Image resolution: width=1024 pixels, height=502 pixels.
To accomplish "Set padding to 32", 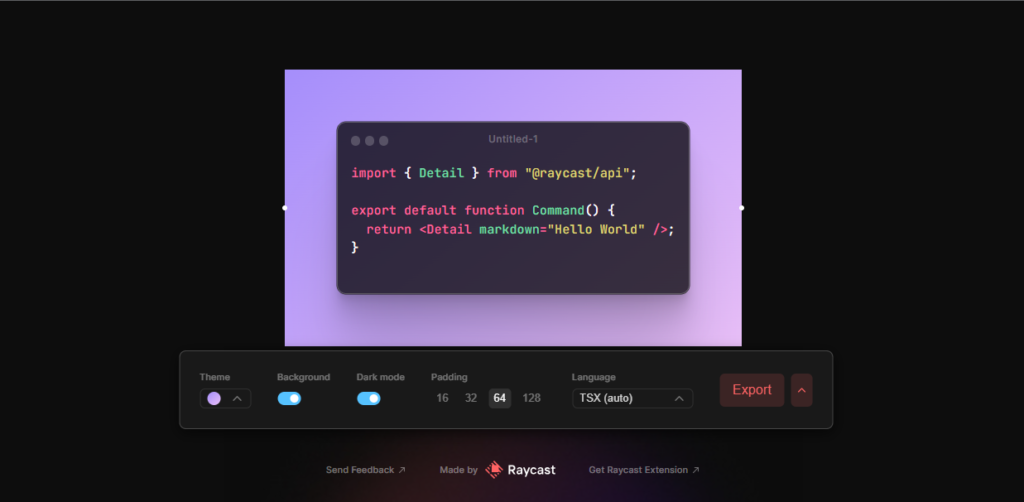I will pyautogui.click(x=471, y=398).
